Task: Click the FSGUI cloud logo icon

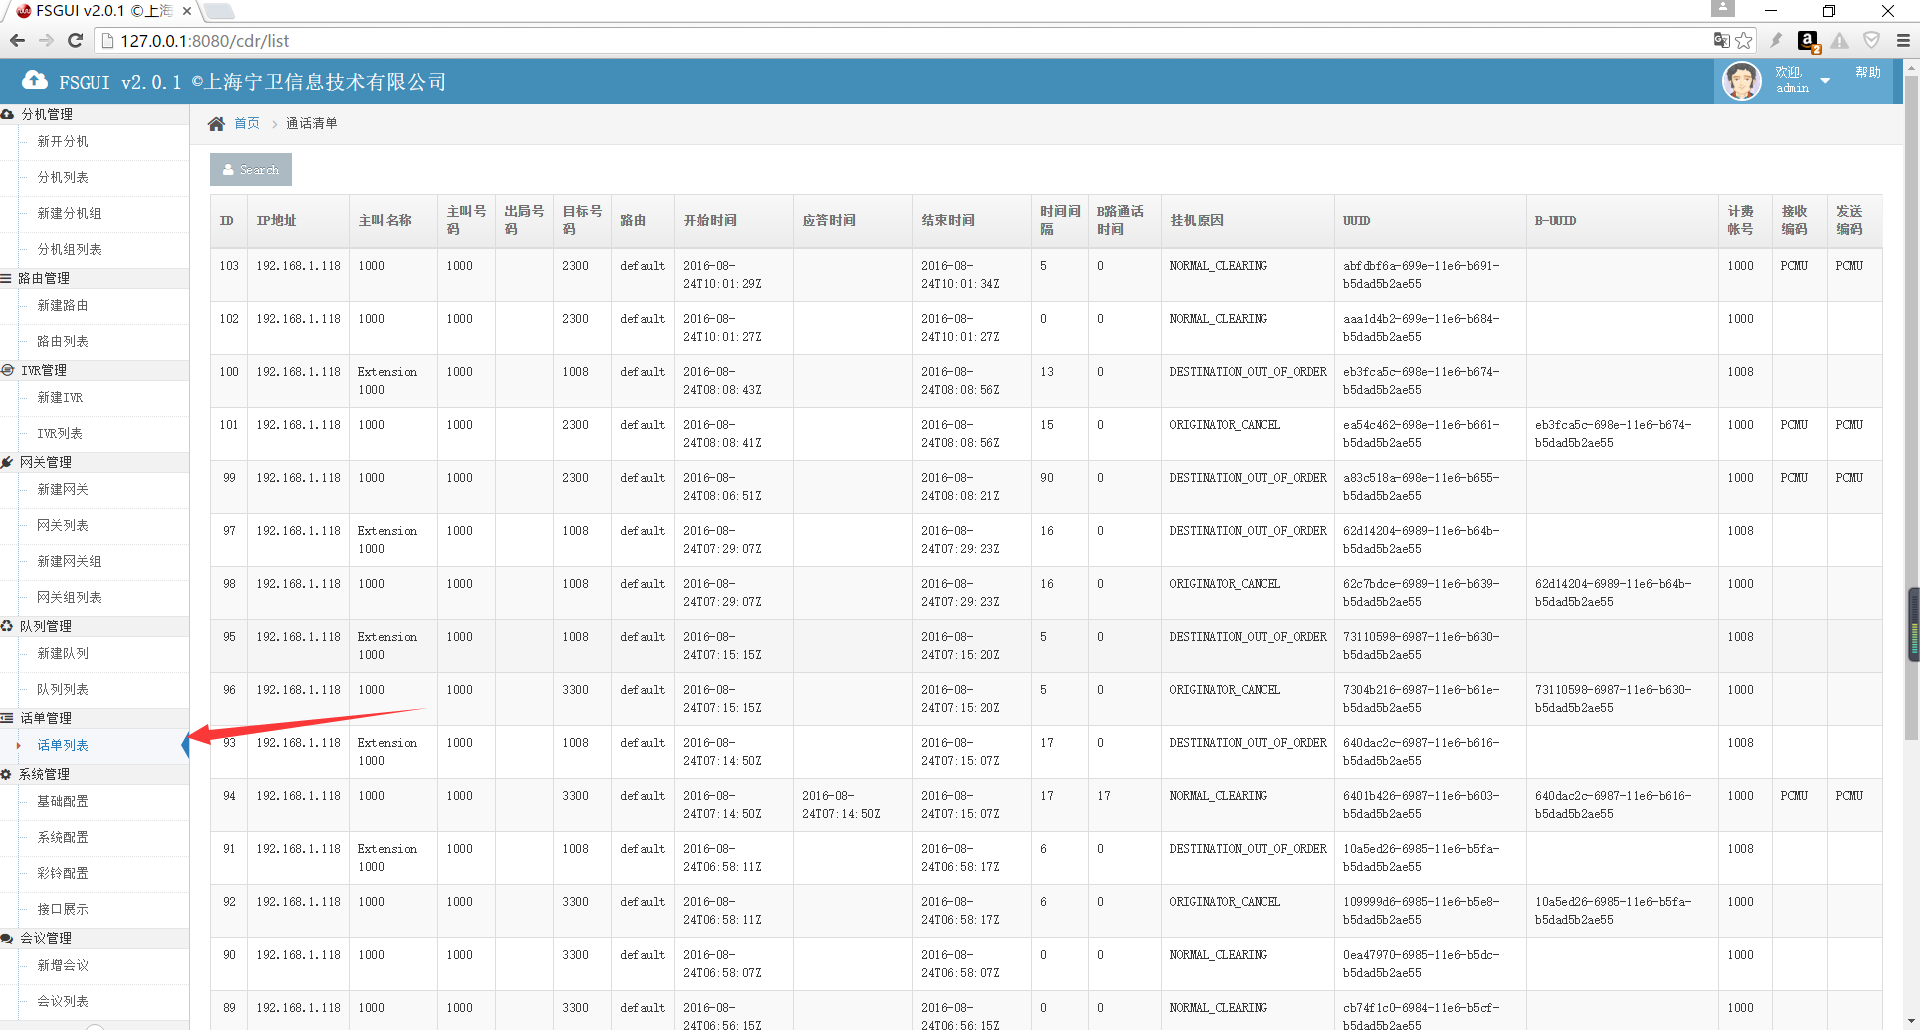Action: click(35, 81)
